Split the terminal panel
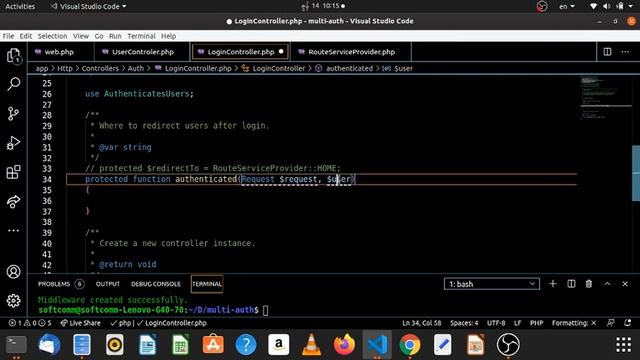640x360 pixels. coord(571,284)
